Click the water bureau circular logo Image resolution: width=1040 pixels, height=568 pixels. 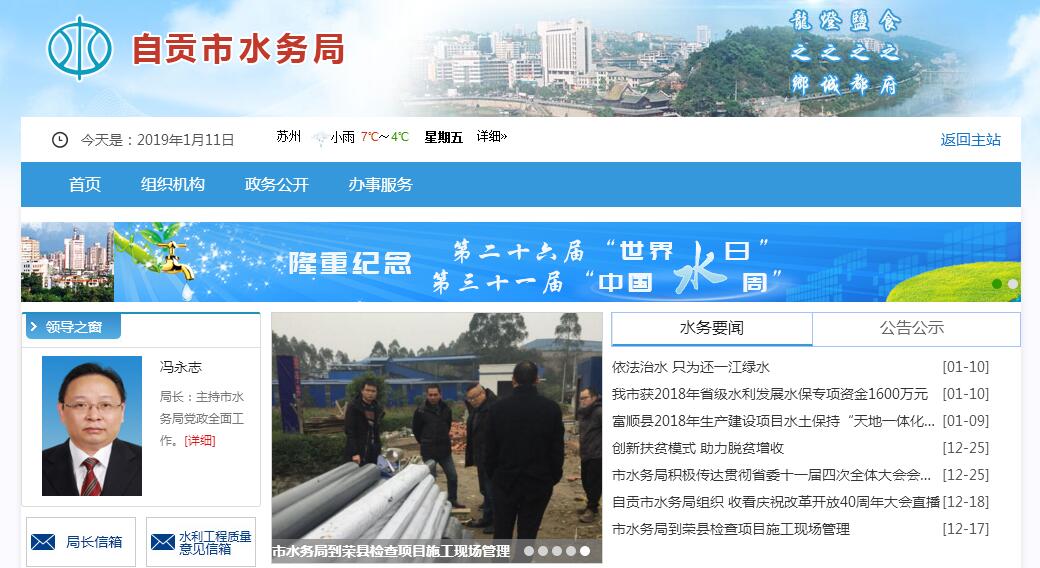79,48
